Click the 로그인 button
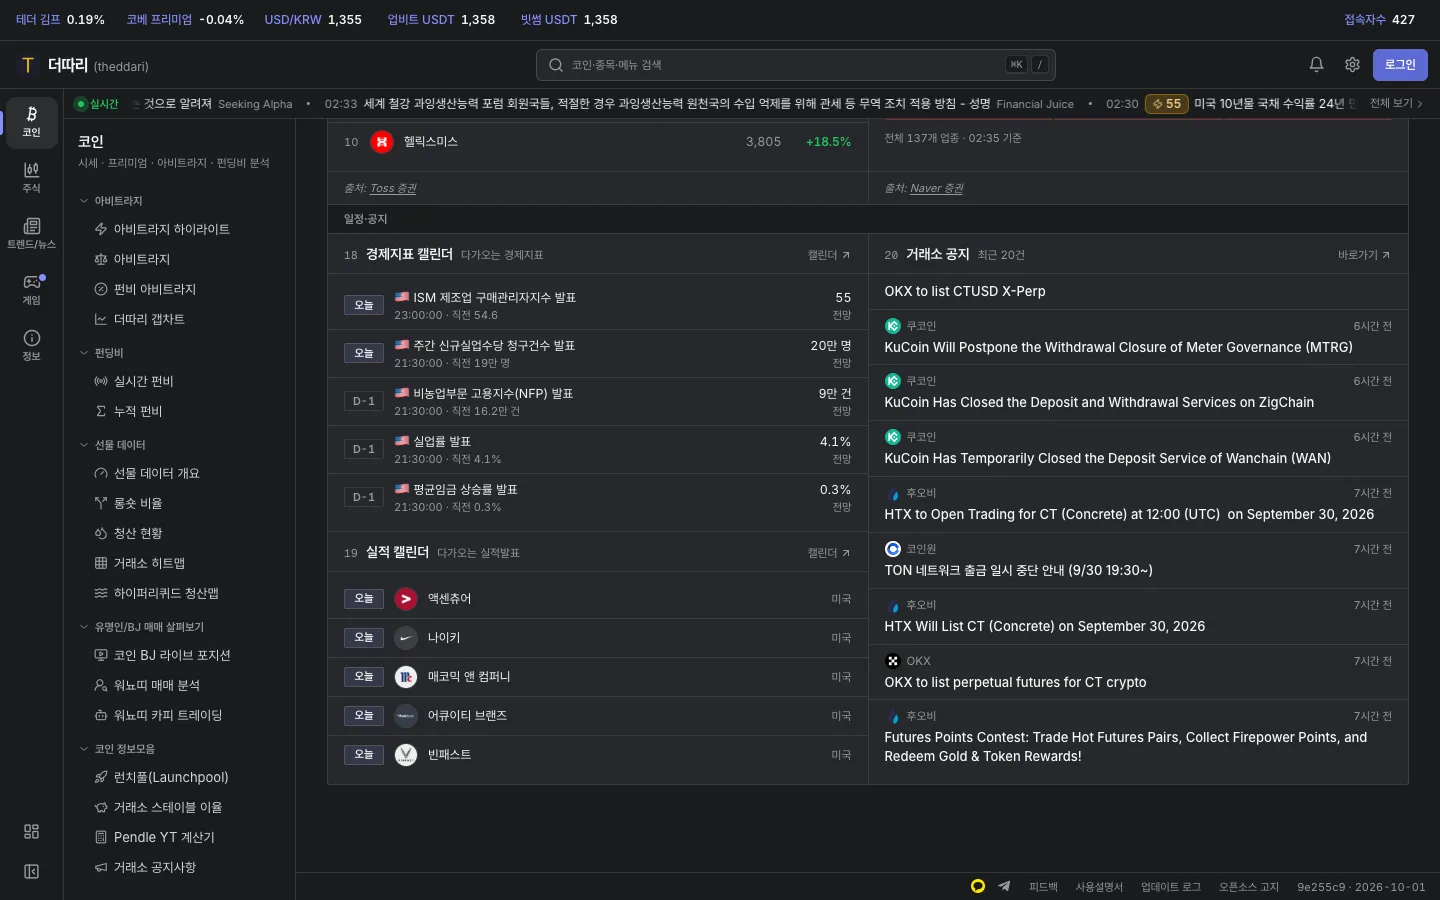Screen dimensions: 1440x900 tap(1400, 65)
